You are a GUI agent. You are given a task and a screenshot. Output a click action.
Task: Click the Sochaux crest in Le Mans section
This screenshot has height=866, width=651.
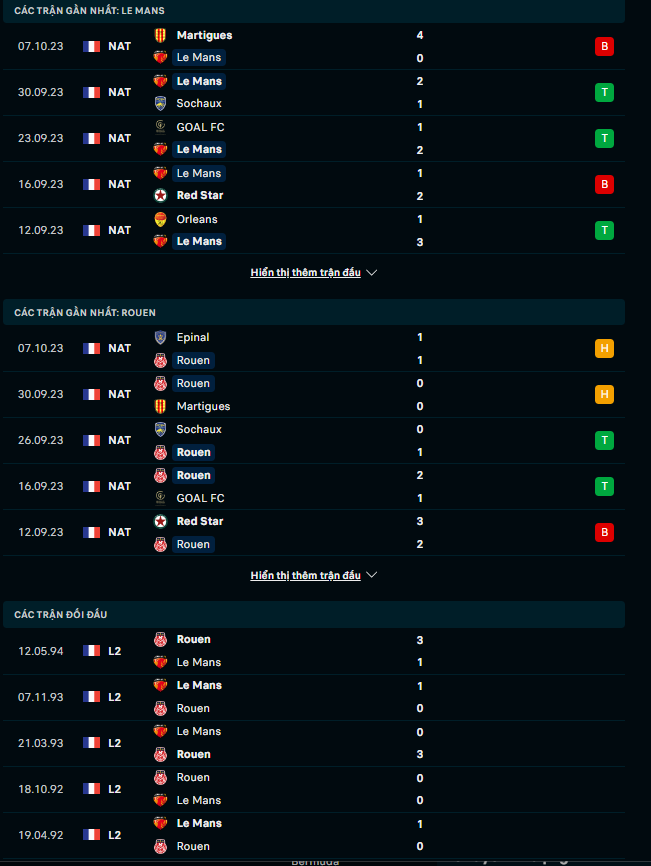point(160,103)
